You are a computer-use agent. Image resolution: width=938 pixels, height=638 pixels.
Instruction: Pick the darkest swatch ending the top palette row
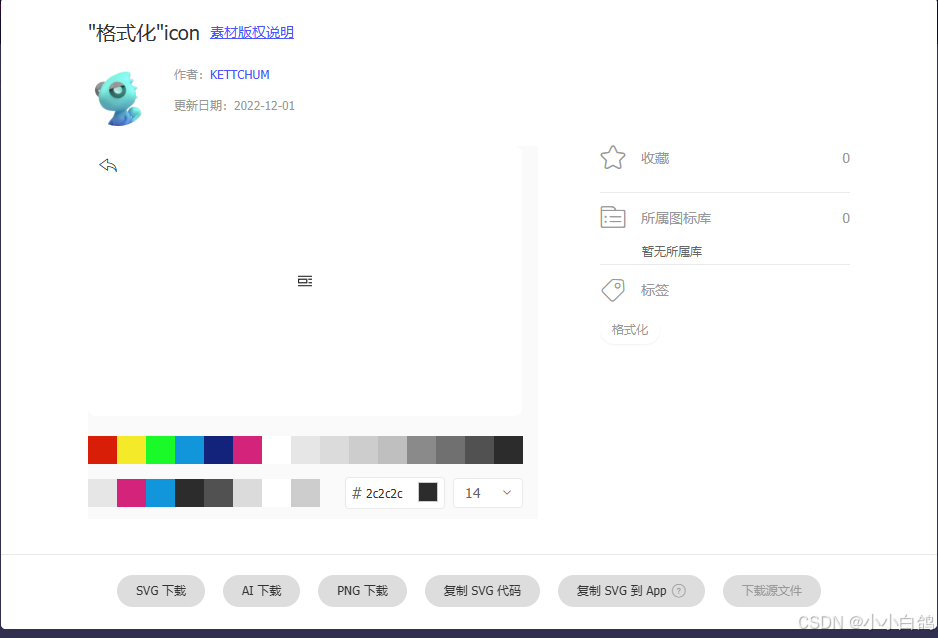pyautogui.click(x=508, y=450)
